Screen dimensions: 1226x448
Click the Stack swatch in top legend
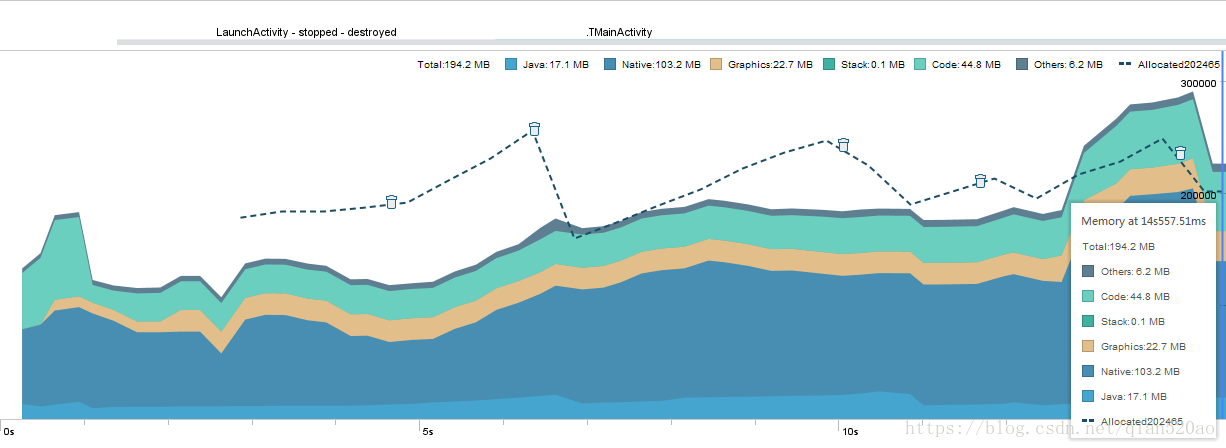pyautogui.click(x=829, y=64)
